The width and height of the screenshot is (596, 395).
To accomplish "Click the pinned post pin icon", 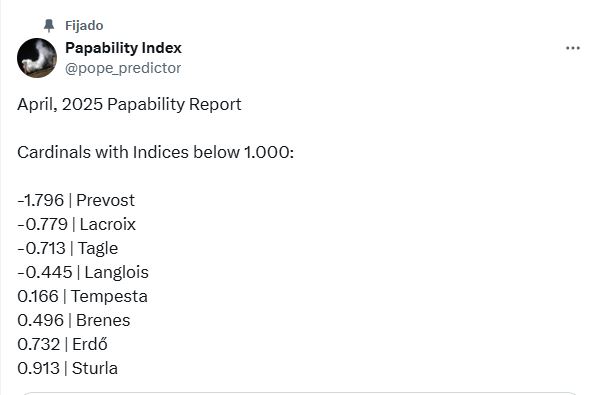I will (49, 25).
